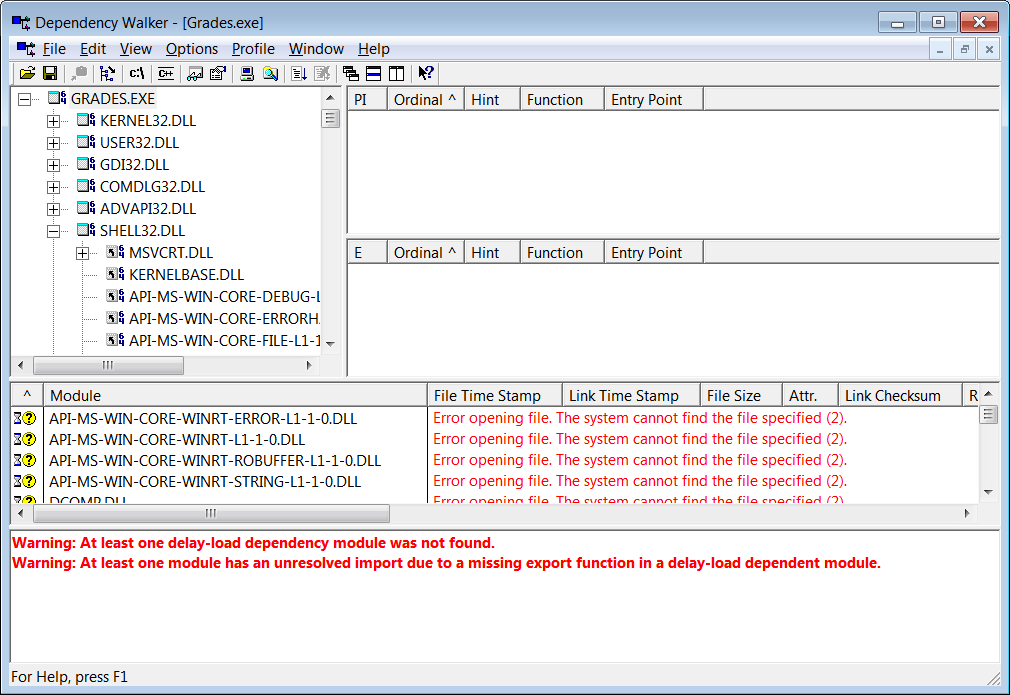Expand the MSVCRT.DLL tree node
The image size is (1010, 695).
(82, 253)
